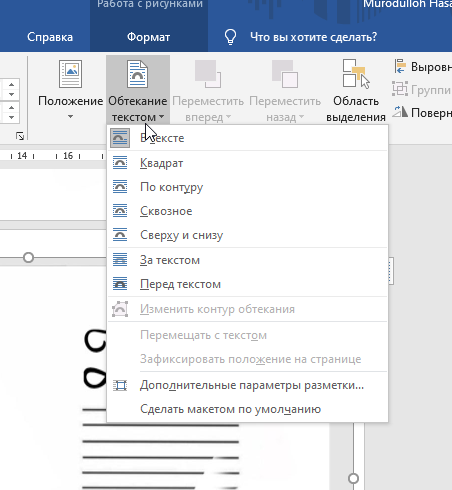
Task: Click the Повернуть rotate button
Action: coord(423,113)
